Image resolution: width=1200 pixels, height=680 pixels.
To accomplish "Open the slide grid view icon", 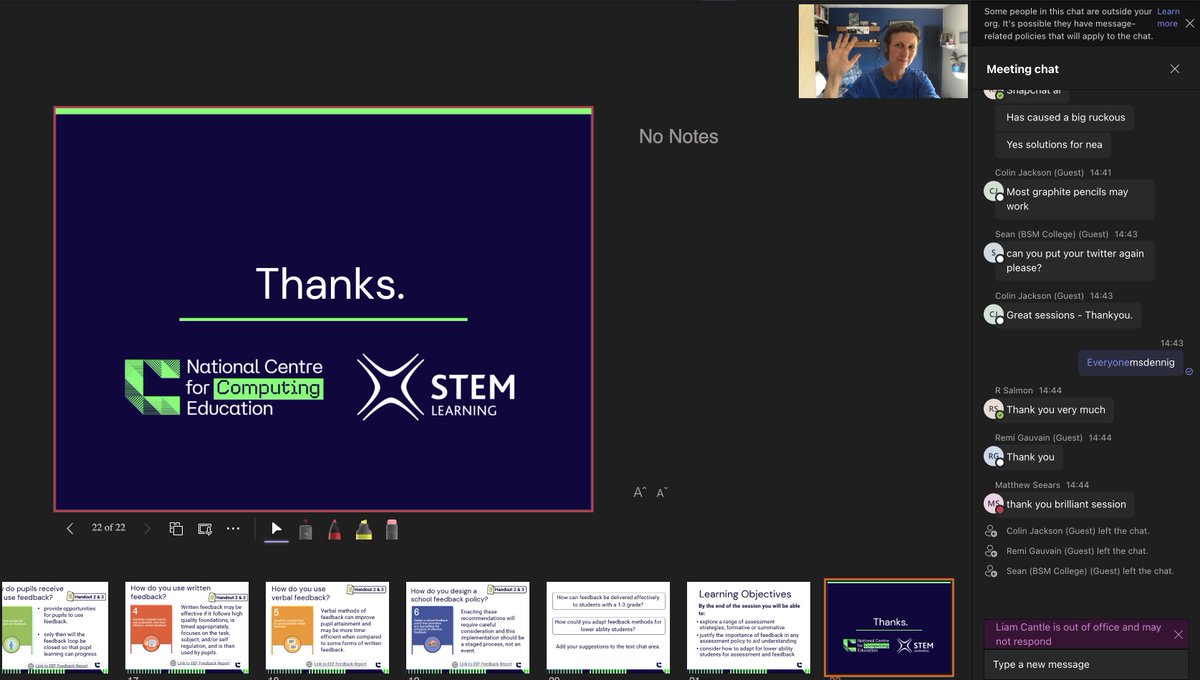I will pos(176,528).
